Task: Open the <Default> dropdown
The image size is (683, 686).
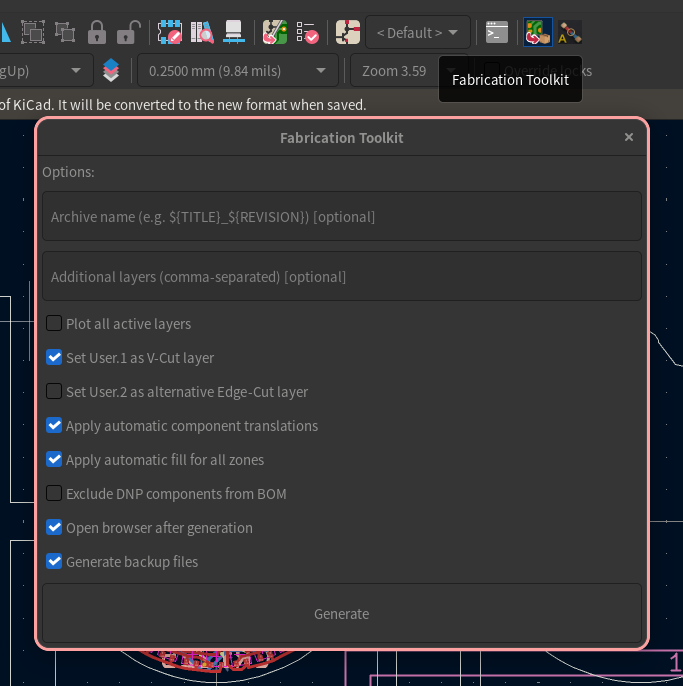Action: pos(418,32)
